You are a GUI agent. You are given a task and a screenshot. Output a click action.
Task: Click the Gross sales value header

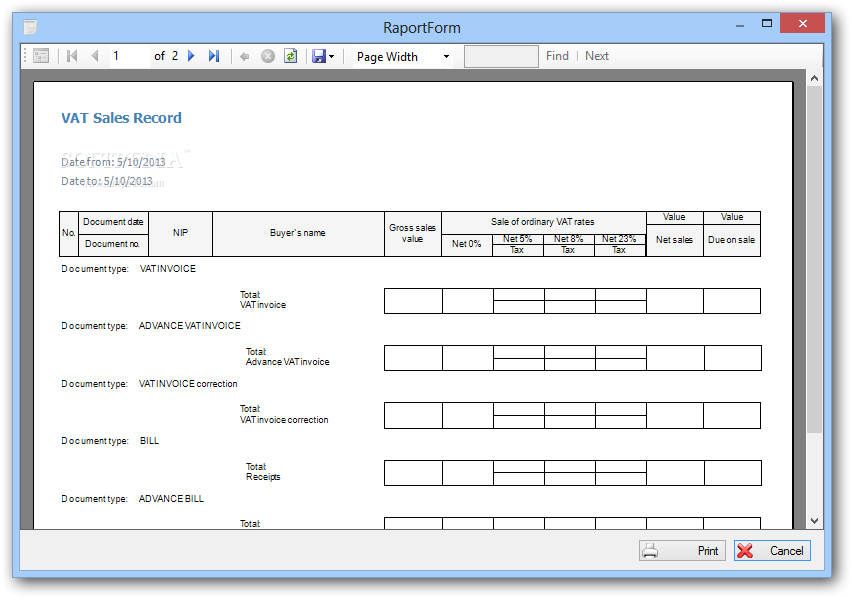point(412,234)
